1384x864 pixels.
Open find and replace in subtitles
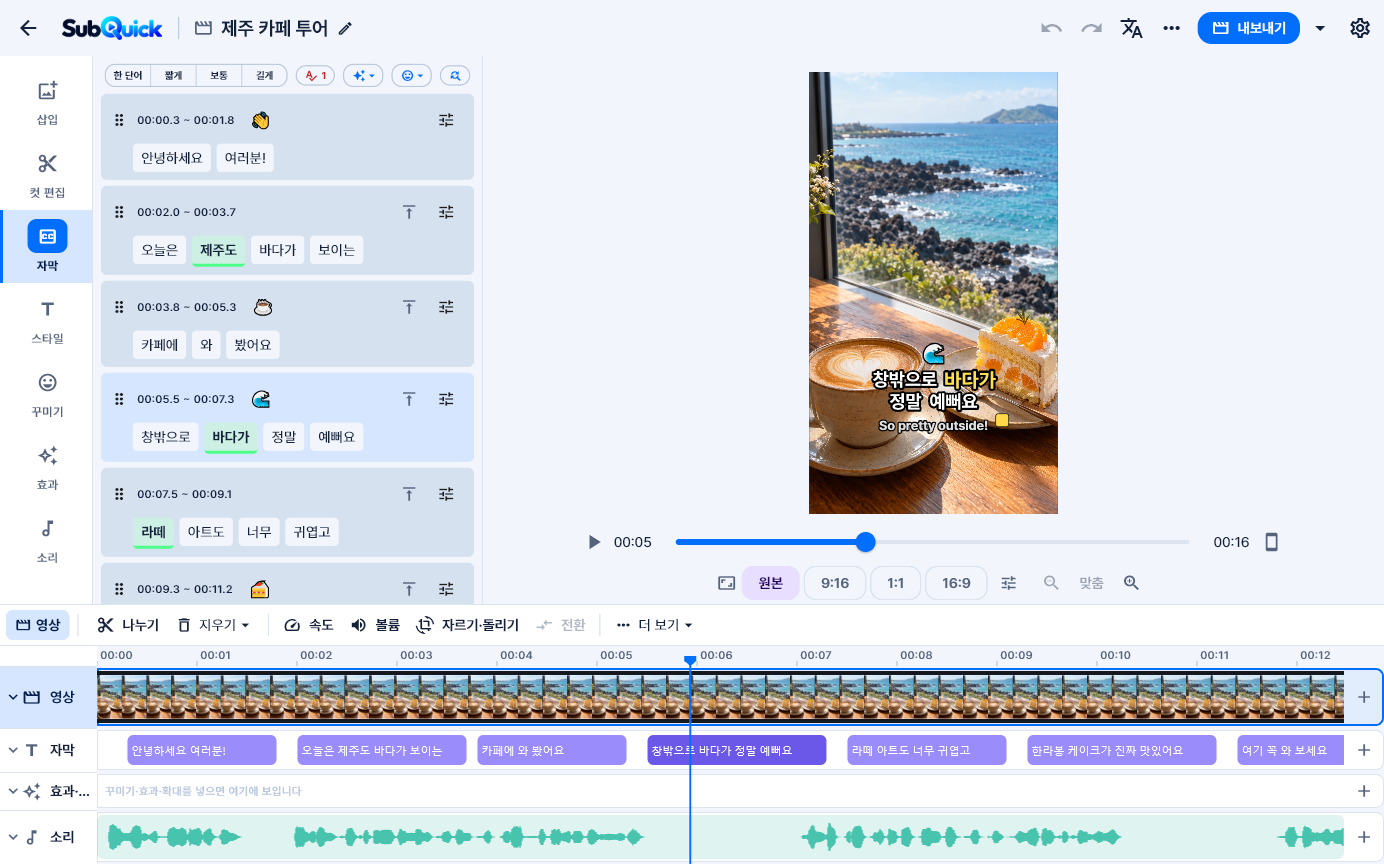[455, 75]
